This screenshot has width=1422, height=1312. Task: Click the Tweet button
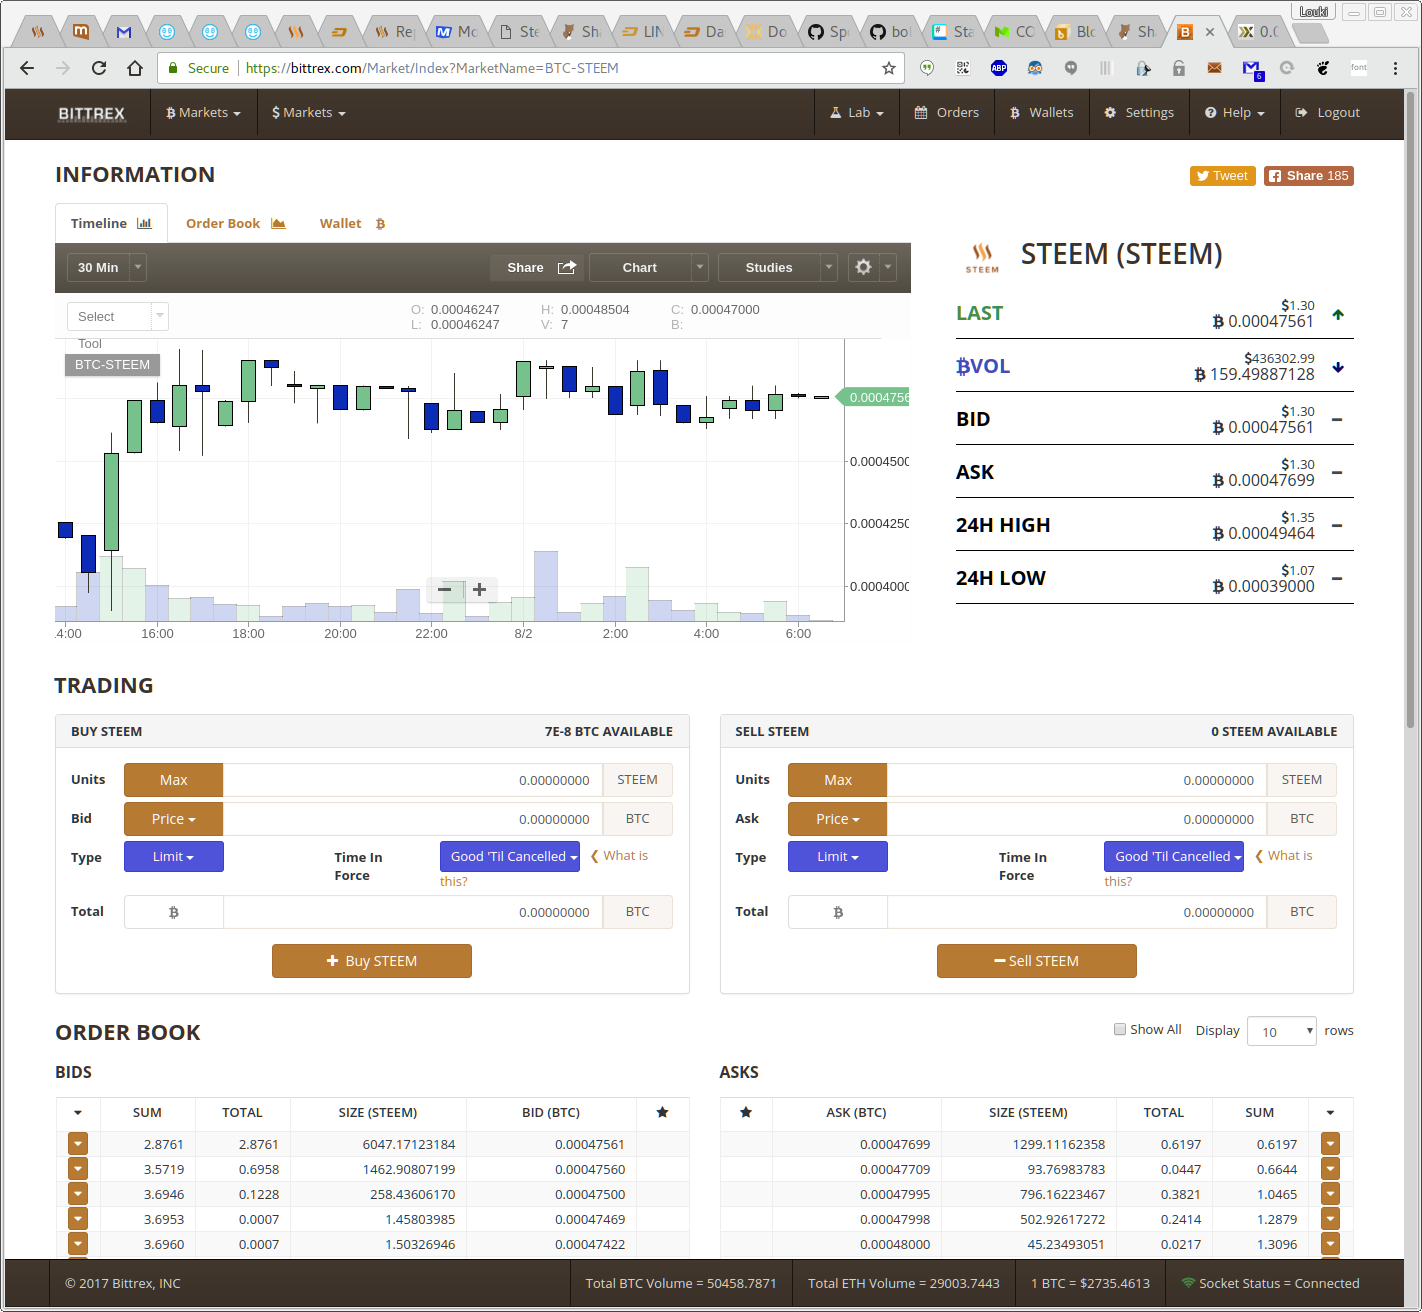tap(1222, 176)
